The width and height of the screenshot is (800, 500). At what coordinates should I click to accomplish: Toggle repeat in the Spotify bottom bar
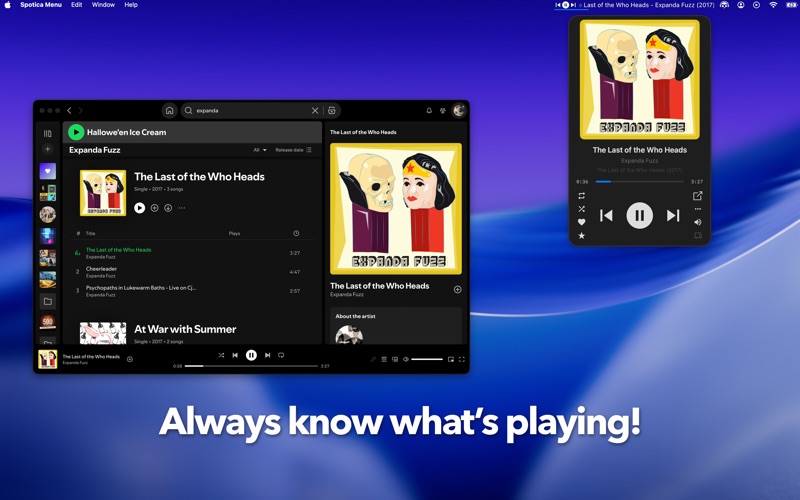click(x=281, y=355)
